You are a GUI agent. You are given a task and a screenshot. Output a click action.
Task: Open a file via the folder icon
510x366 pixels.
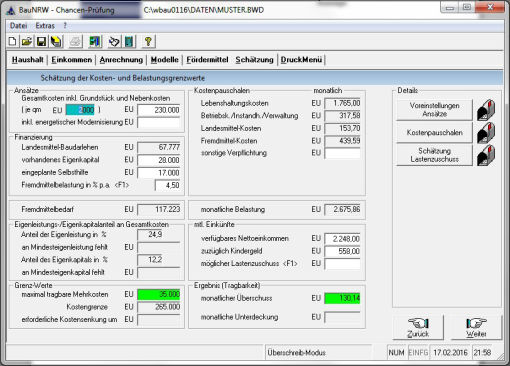(x=27, y=42)
